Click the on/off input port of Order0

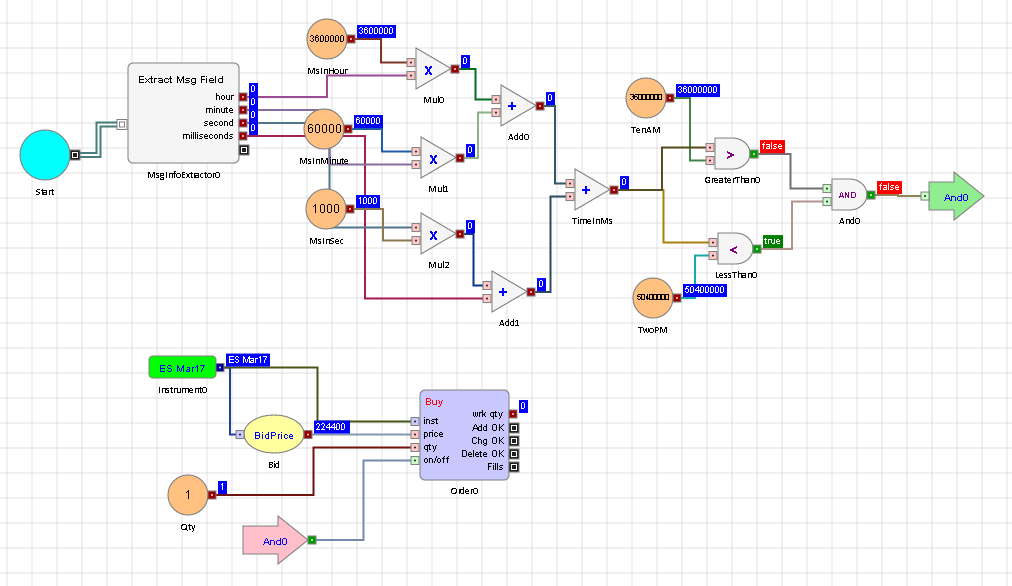(x=414, y=460)
